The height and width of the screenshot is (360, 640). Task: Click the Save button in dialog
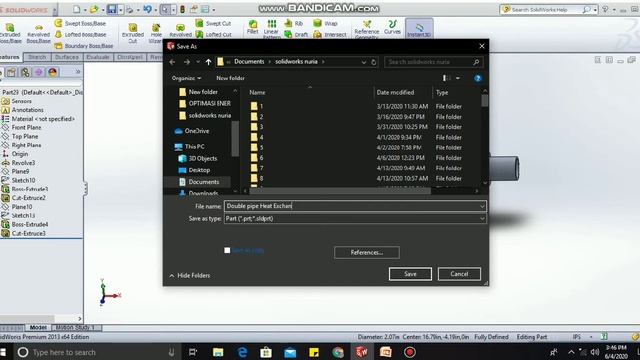[410, 274]
